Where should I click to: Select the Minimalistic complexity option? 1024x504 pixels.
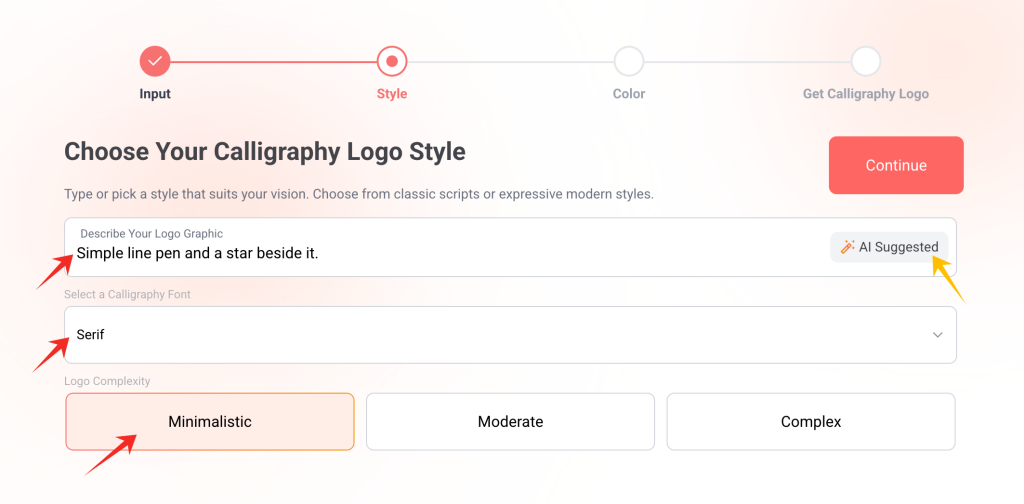(210, 422)
